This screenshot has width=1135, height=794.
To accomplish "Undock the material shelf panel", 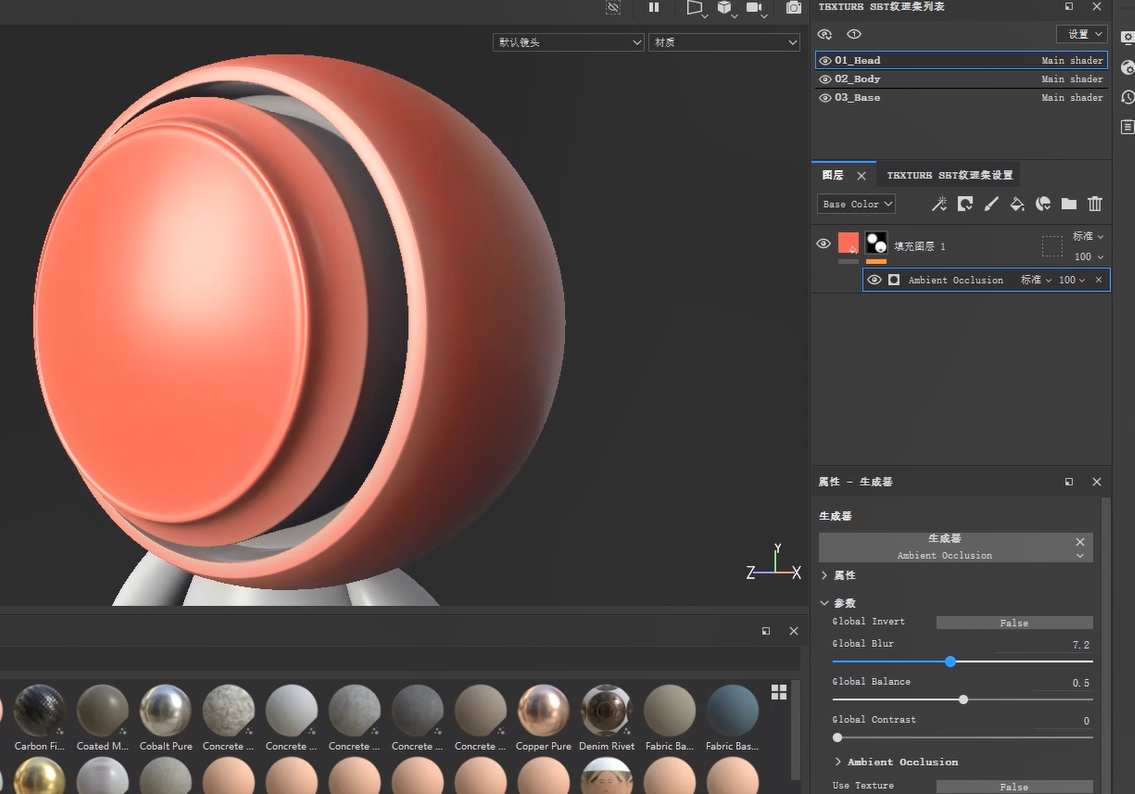I will point(766,631).
